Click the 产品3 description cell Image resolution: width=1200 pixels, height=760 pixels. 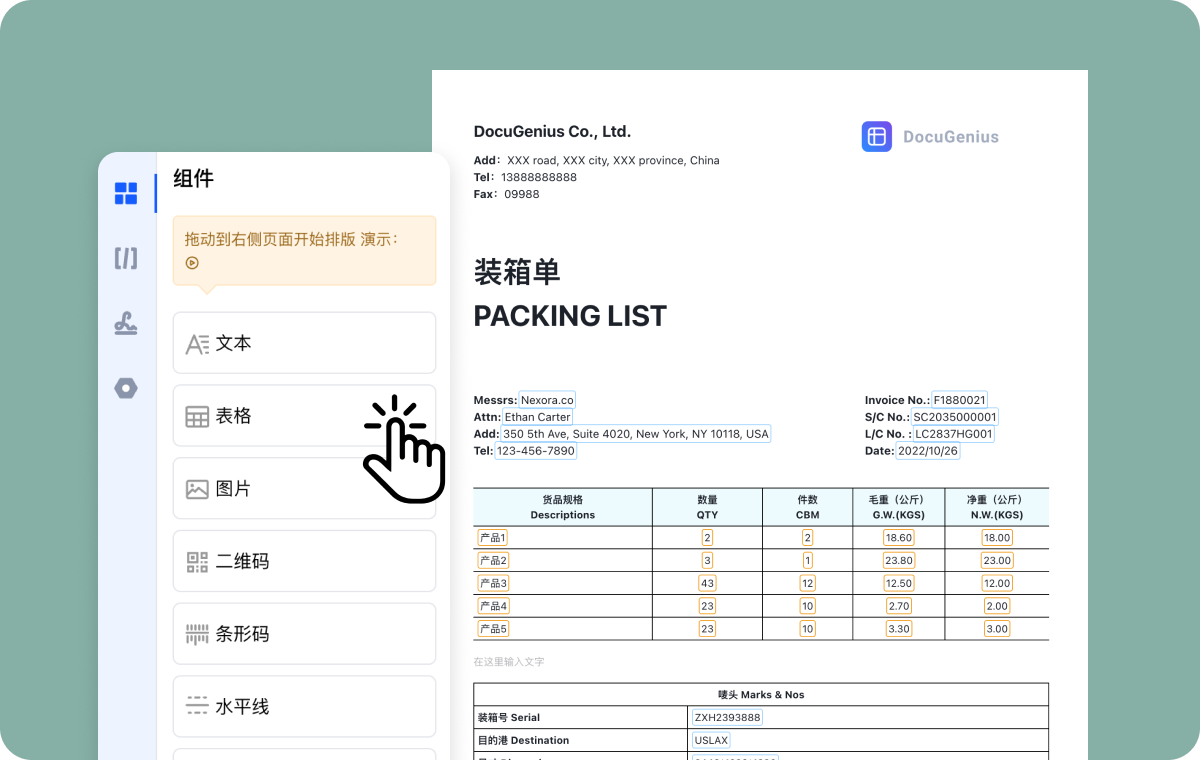[493, 583]
